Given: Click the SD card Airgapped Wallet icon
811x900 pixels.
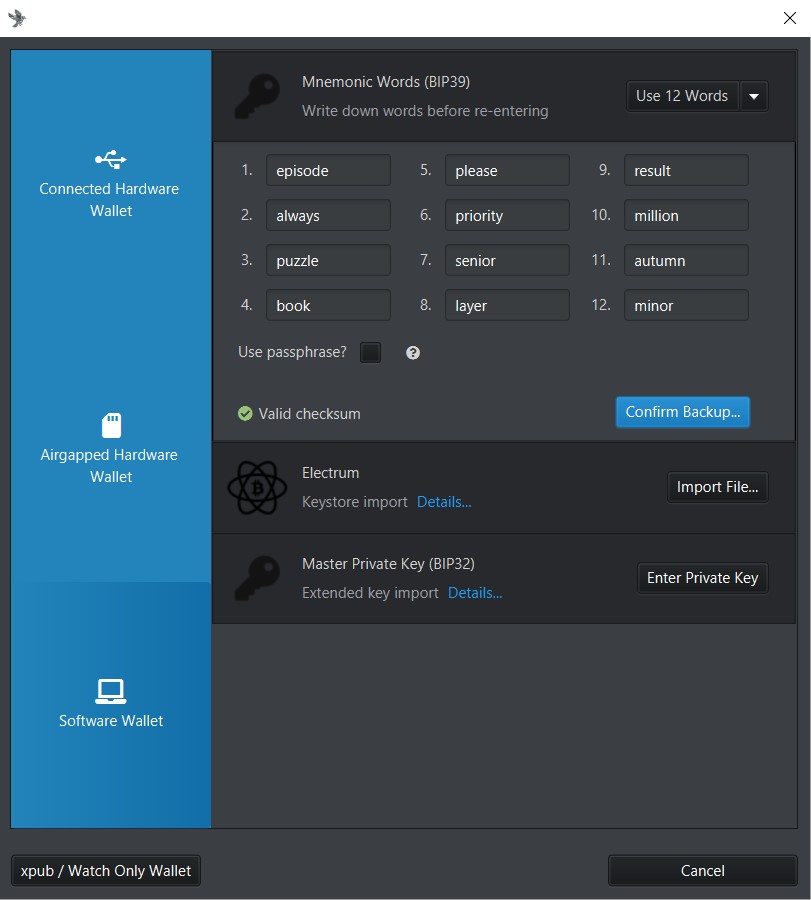Looking at the screenshot, I should [x=111, y=425].
